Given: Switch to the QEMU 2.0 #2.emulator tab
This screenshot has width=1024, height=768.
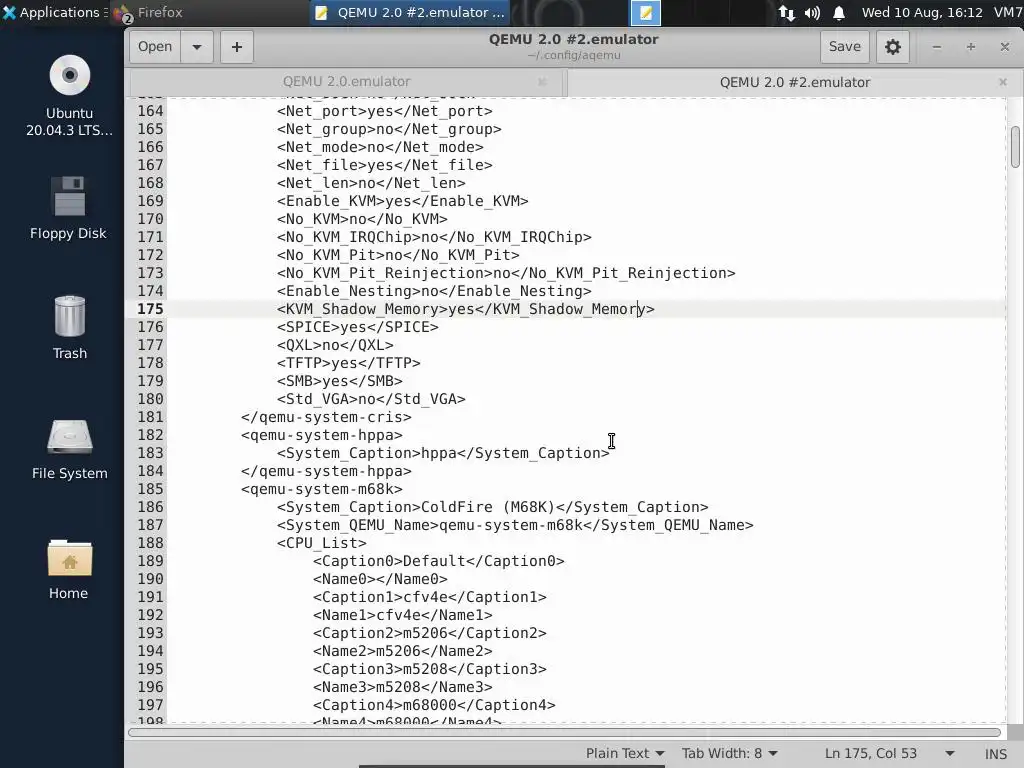Looking at the screenshot, I should 795,82.
